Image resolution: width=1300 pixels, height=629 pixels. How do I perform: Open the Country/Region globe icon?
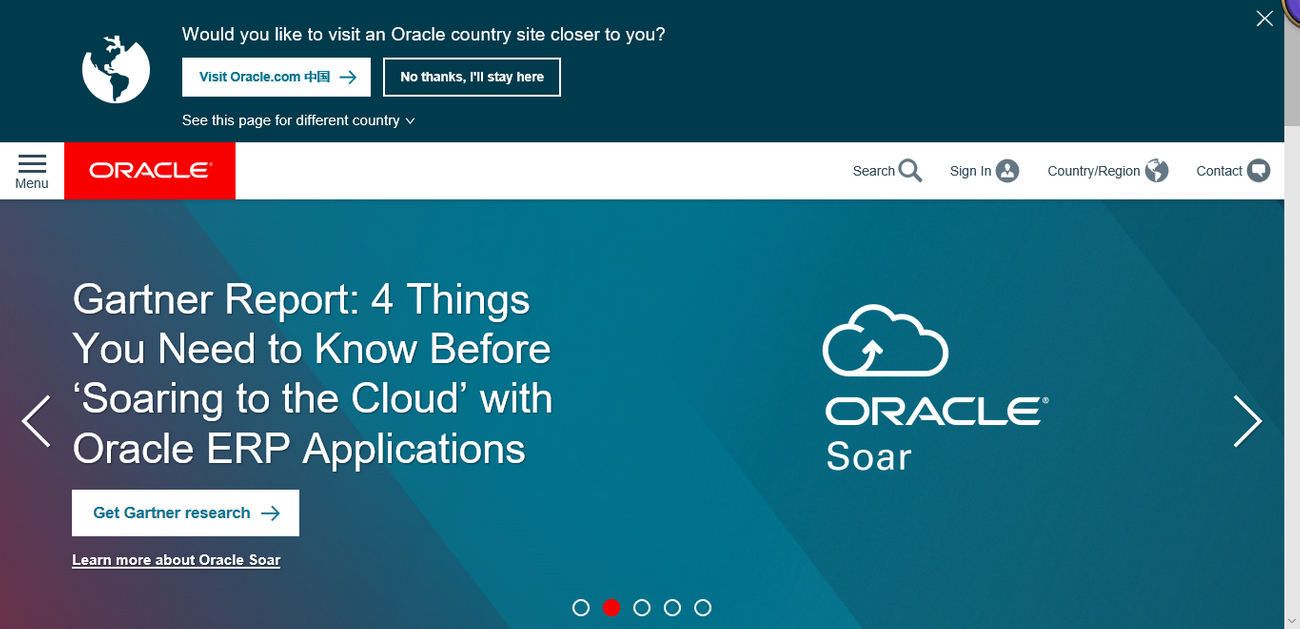[1157, 171]
